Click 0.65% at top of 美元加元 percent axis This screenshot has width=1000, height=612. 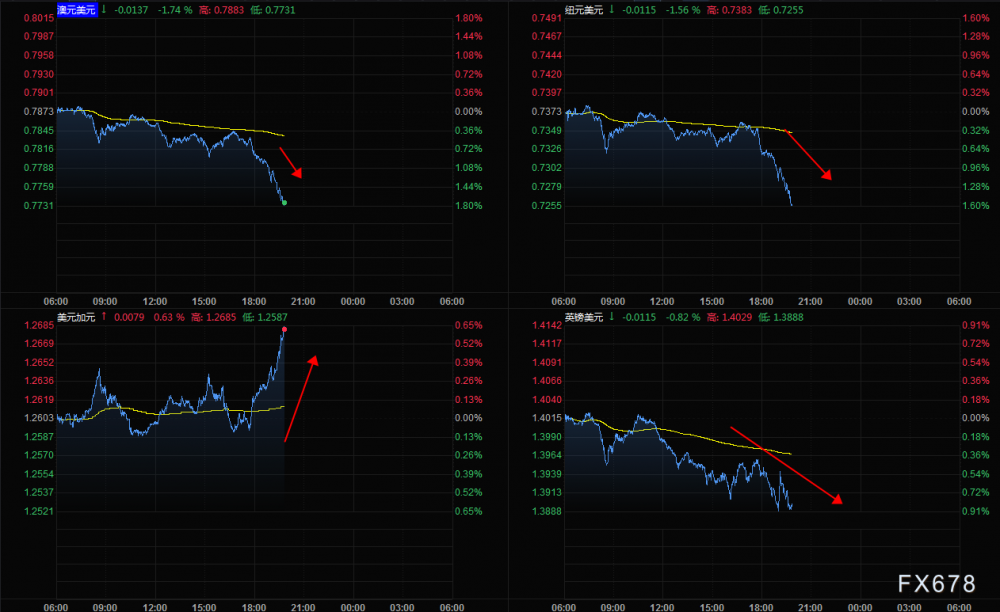(469, 325)
